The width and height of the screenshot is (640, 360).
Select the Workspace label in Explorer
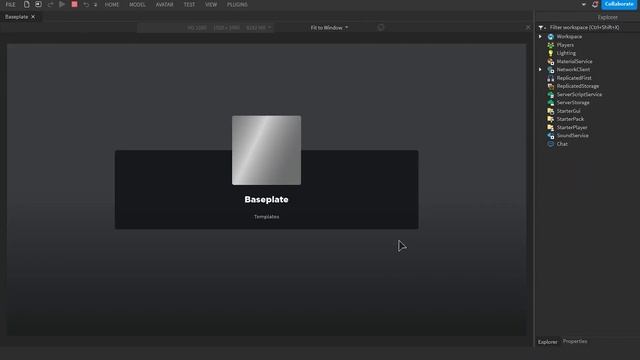569,37
